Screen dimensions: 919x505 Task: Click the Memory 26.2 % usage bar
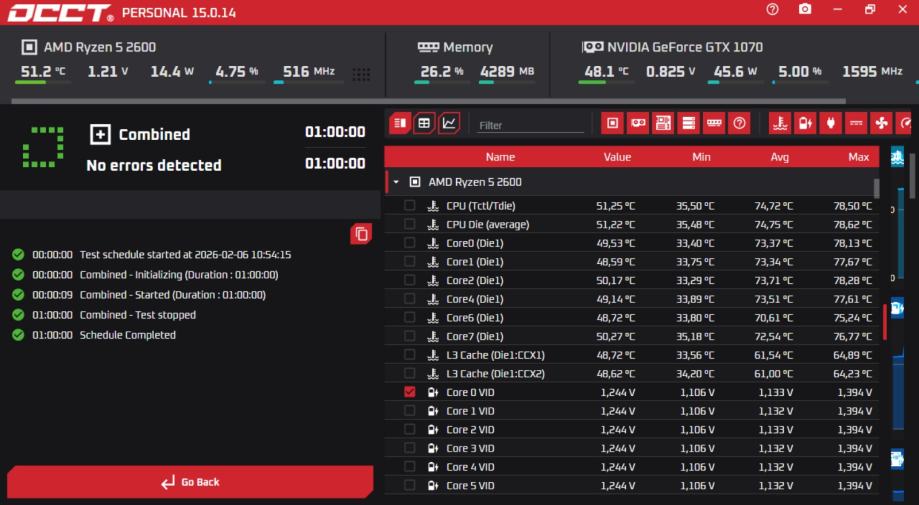click(x=441, y=82)
